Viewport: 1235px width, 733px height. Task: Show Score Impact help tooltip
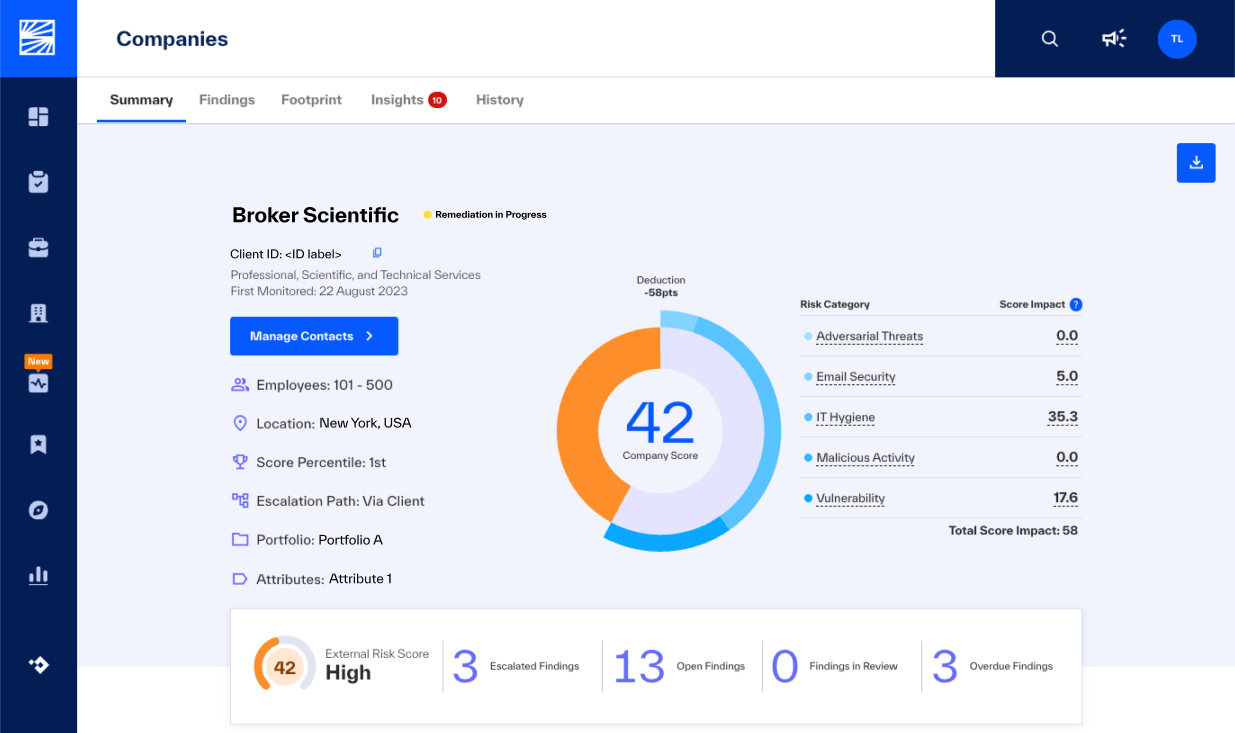pyautogui.click(x=1076, y=305)
